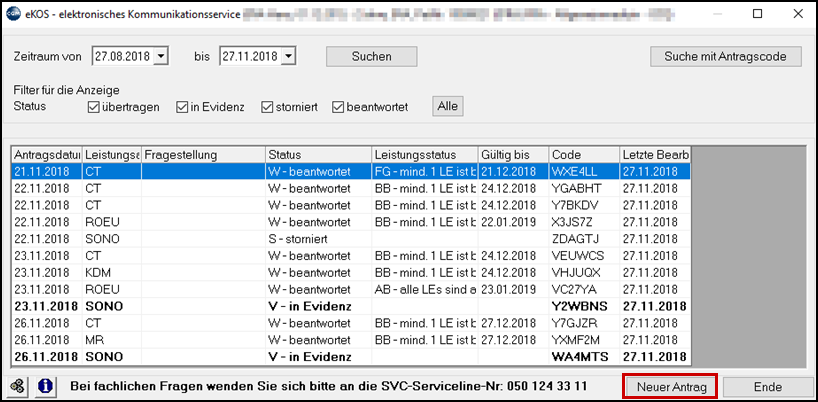Click the SVC-Serviceline info text
Image resolution: width=818 pixels, height=402 pixels.
click(328, 386)
